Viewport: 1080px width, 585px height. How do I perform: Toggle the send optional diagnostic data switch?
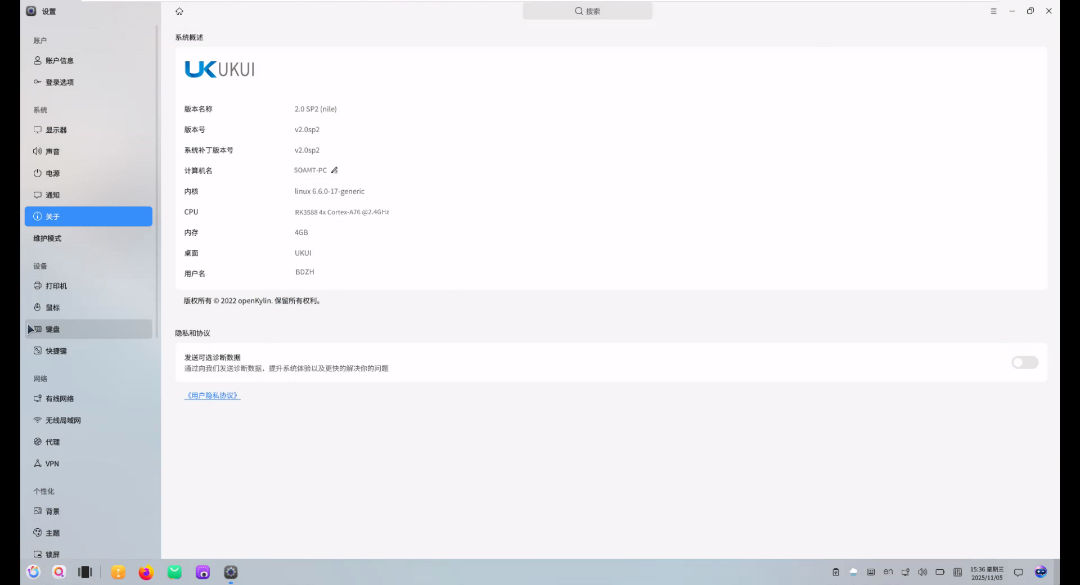click(1024, 362)
